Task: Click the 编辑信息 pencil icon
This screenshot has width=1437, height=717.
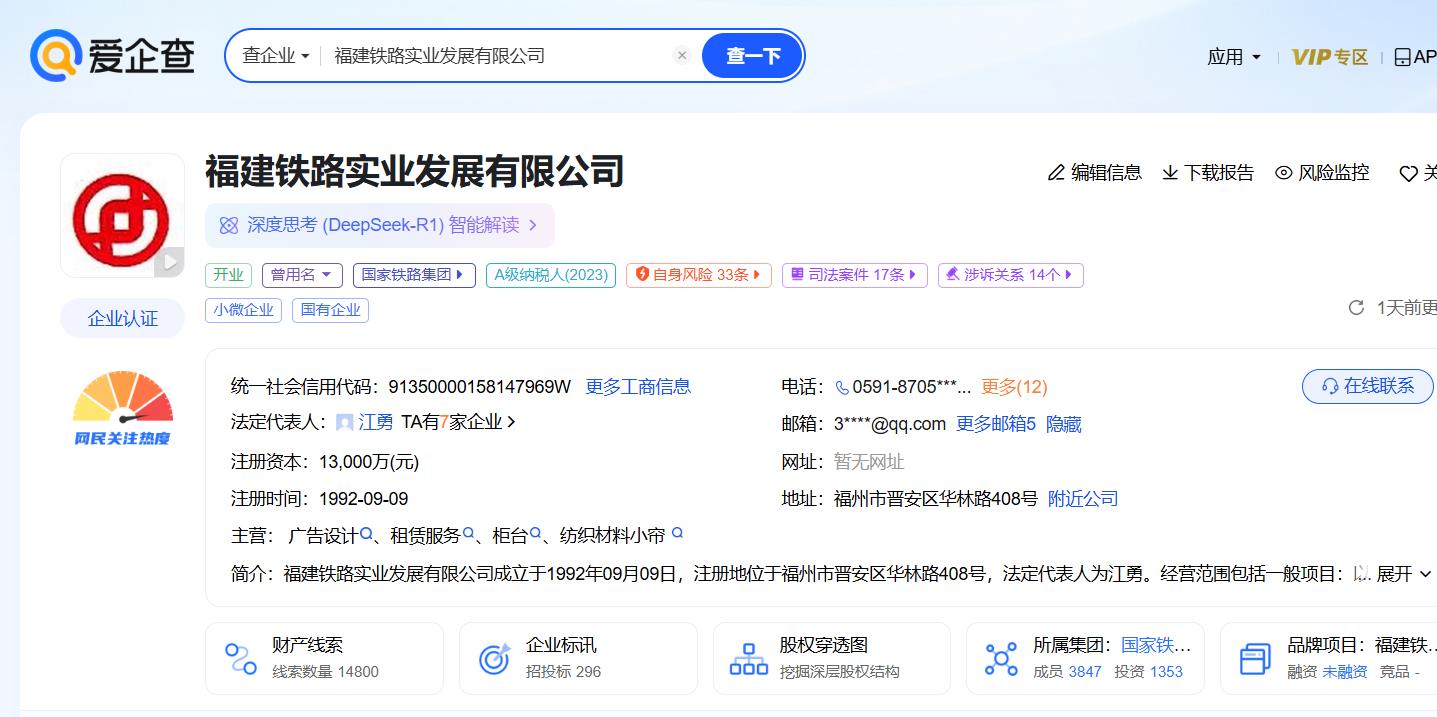Action: coord(1056,173)
